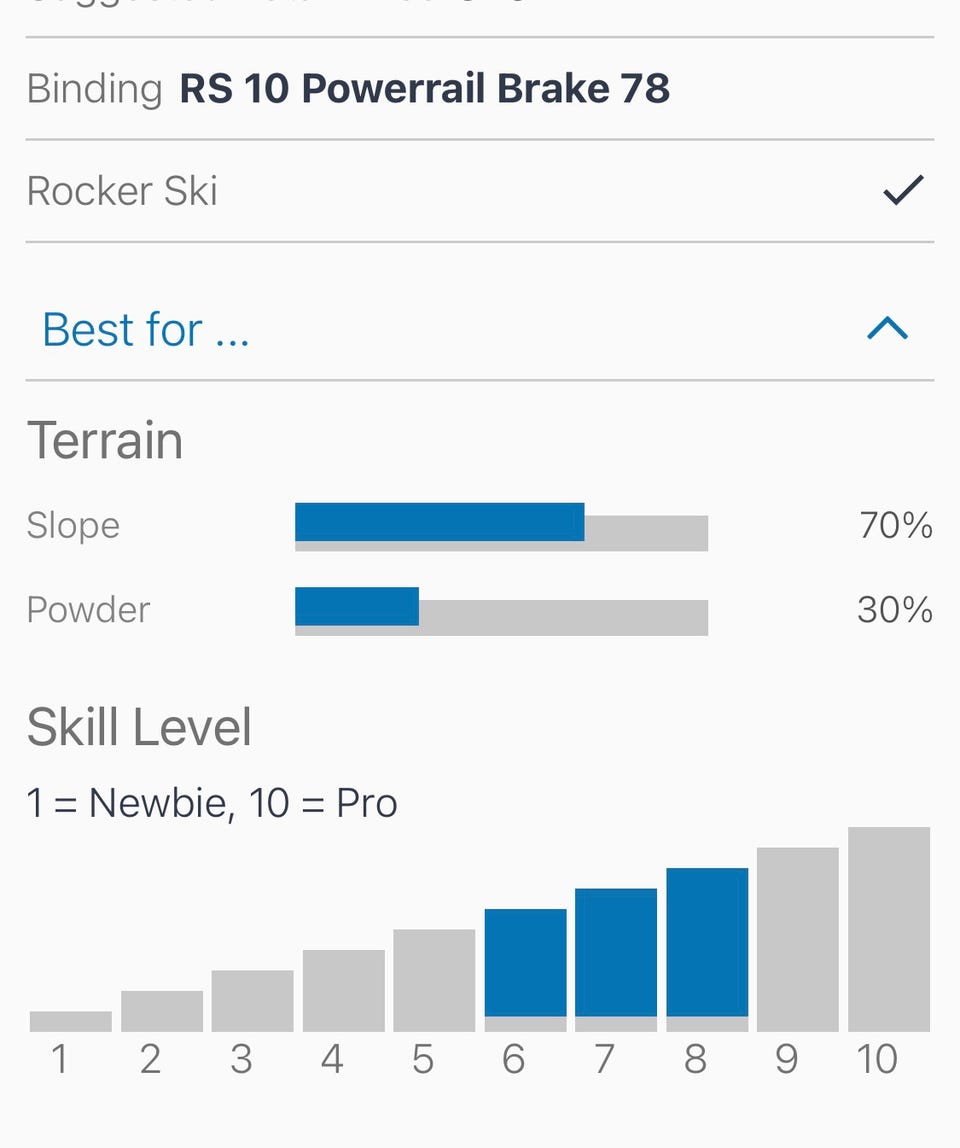
Task: Click the Rocker Ski checkmark icon
Action: [x=903, y=190]
